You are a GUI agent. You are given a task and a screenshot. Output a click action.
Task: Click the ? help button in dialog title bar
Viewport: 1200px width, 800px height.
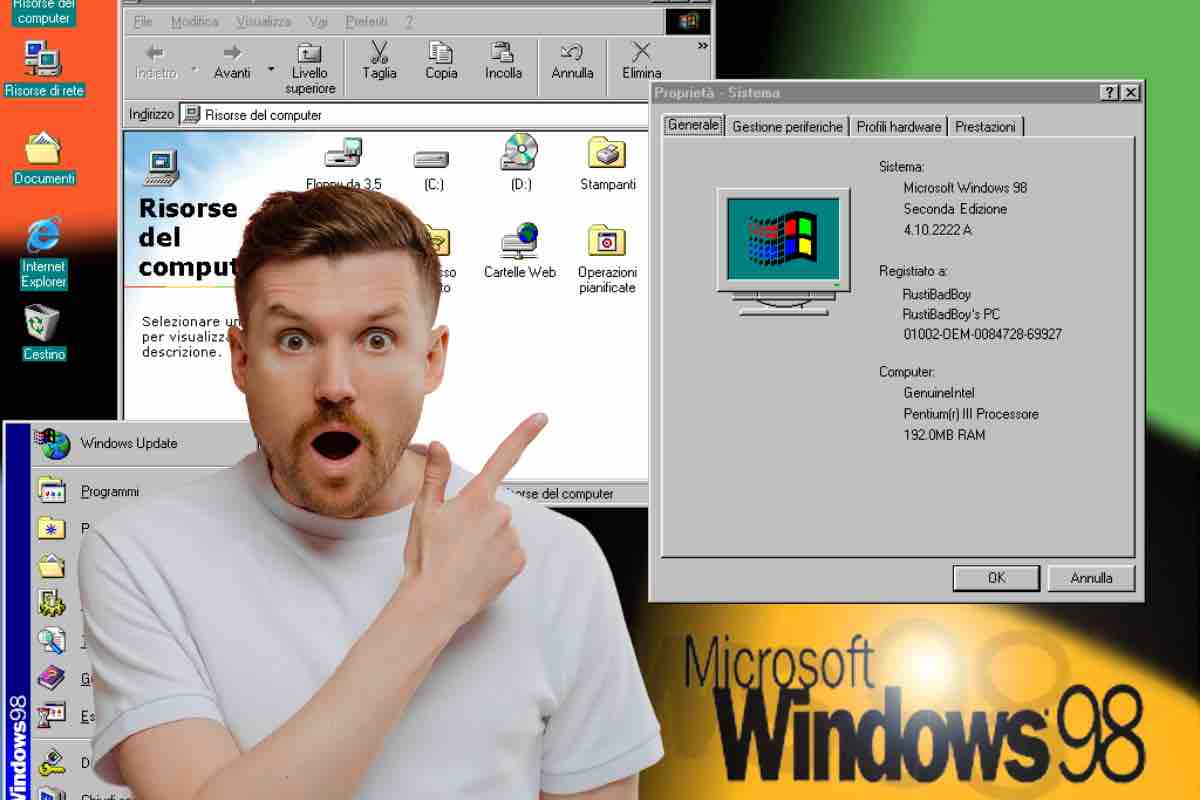[x=1110, y=93]
